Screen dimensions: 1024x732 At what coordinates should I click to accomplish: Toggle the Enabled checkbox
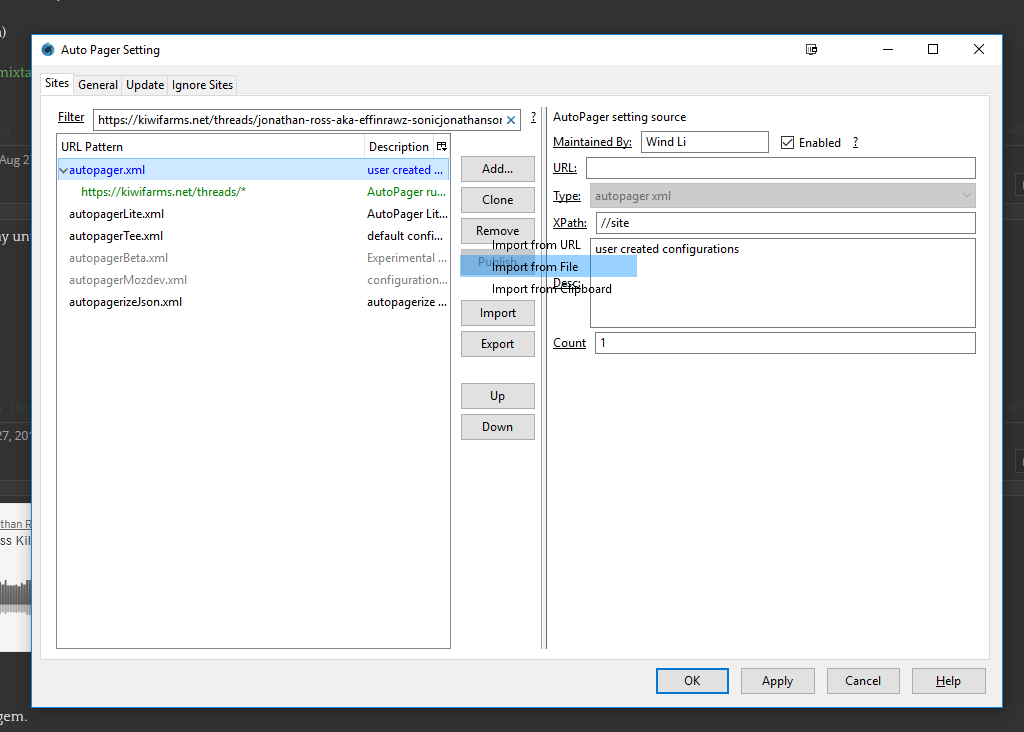(x=788, y=142)
